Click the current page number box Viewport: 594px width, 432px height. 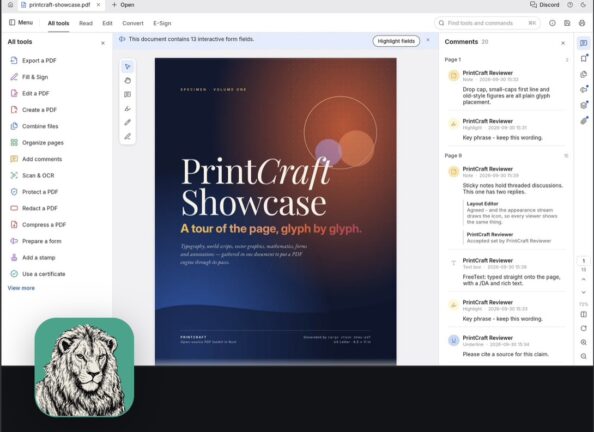[x=583, y=261]
